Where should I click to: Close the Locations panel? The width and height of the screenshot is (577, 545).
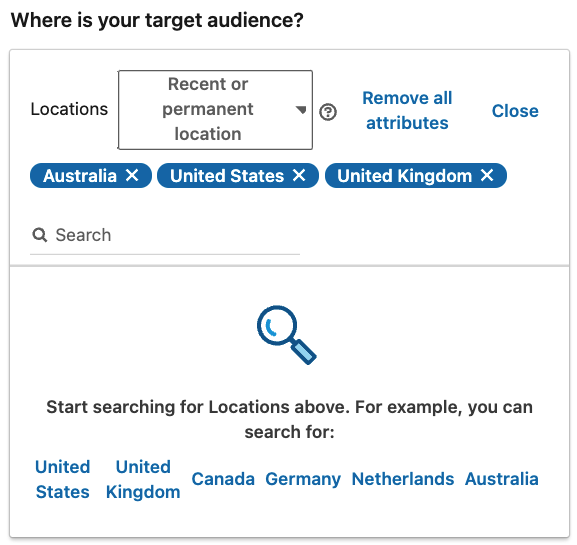pyautogui.click(x=515, y=111)
